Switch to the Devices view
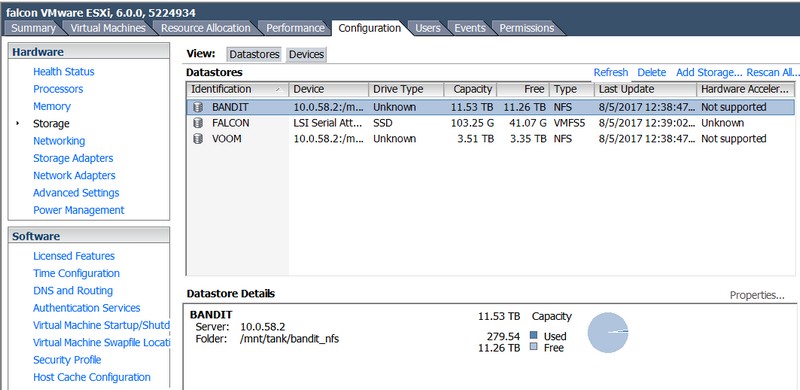 click(306, 54)
